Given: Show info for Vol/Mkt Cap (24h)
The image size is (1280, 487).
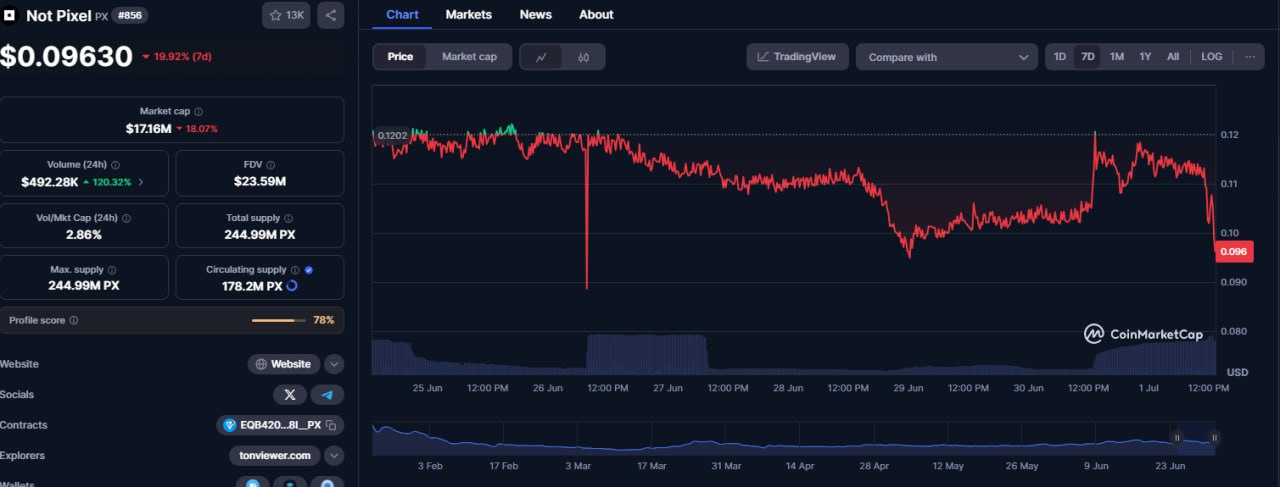Looking at the screenshot, I should 126,218.
